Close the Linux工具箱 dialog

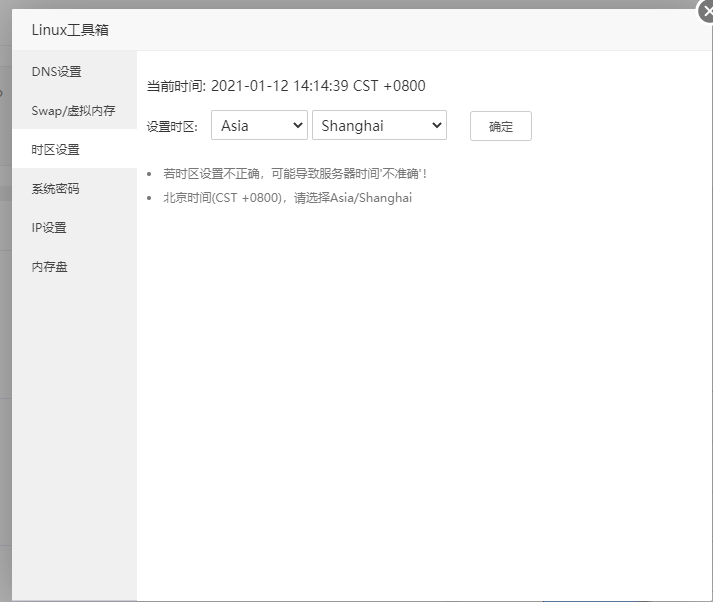tap(706, 11)
